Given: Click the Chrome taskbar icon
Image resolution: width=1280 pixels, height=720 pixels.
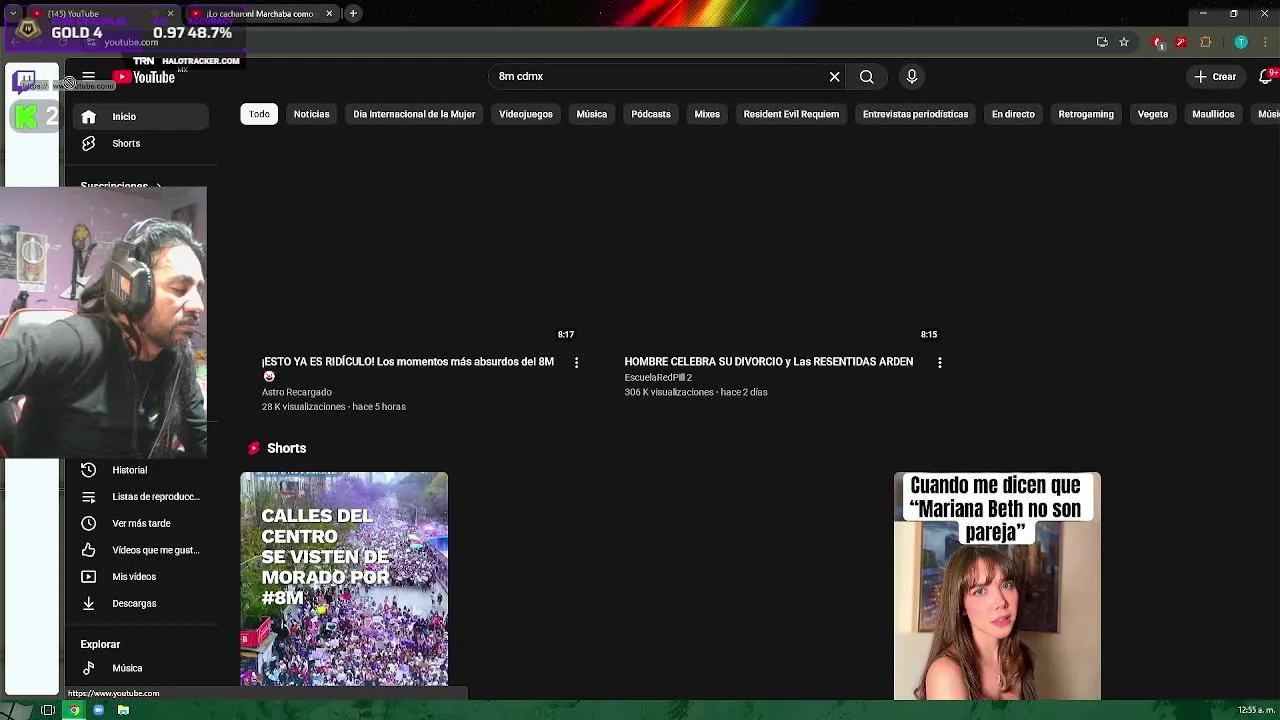Looking at the screenshot, I should [73, 710].
